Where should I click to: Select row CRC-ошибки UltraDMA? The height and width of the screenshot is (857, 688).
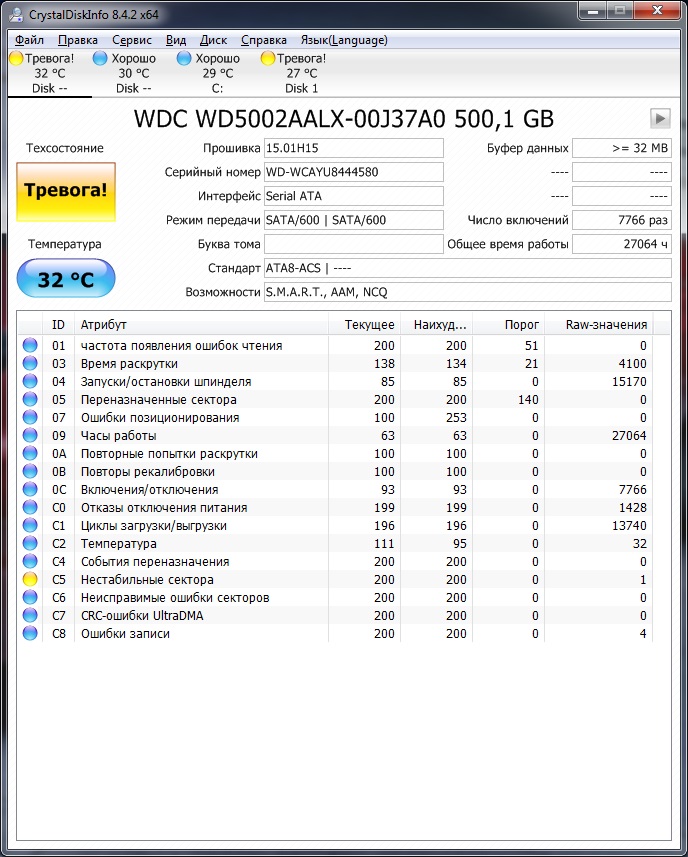click(336, 615)
